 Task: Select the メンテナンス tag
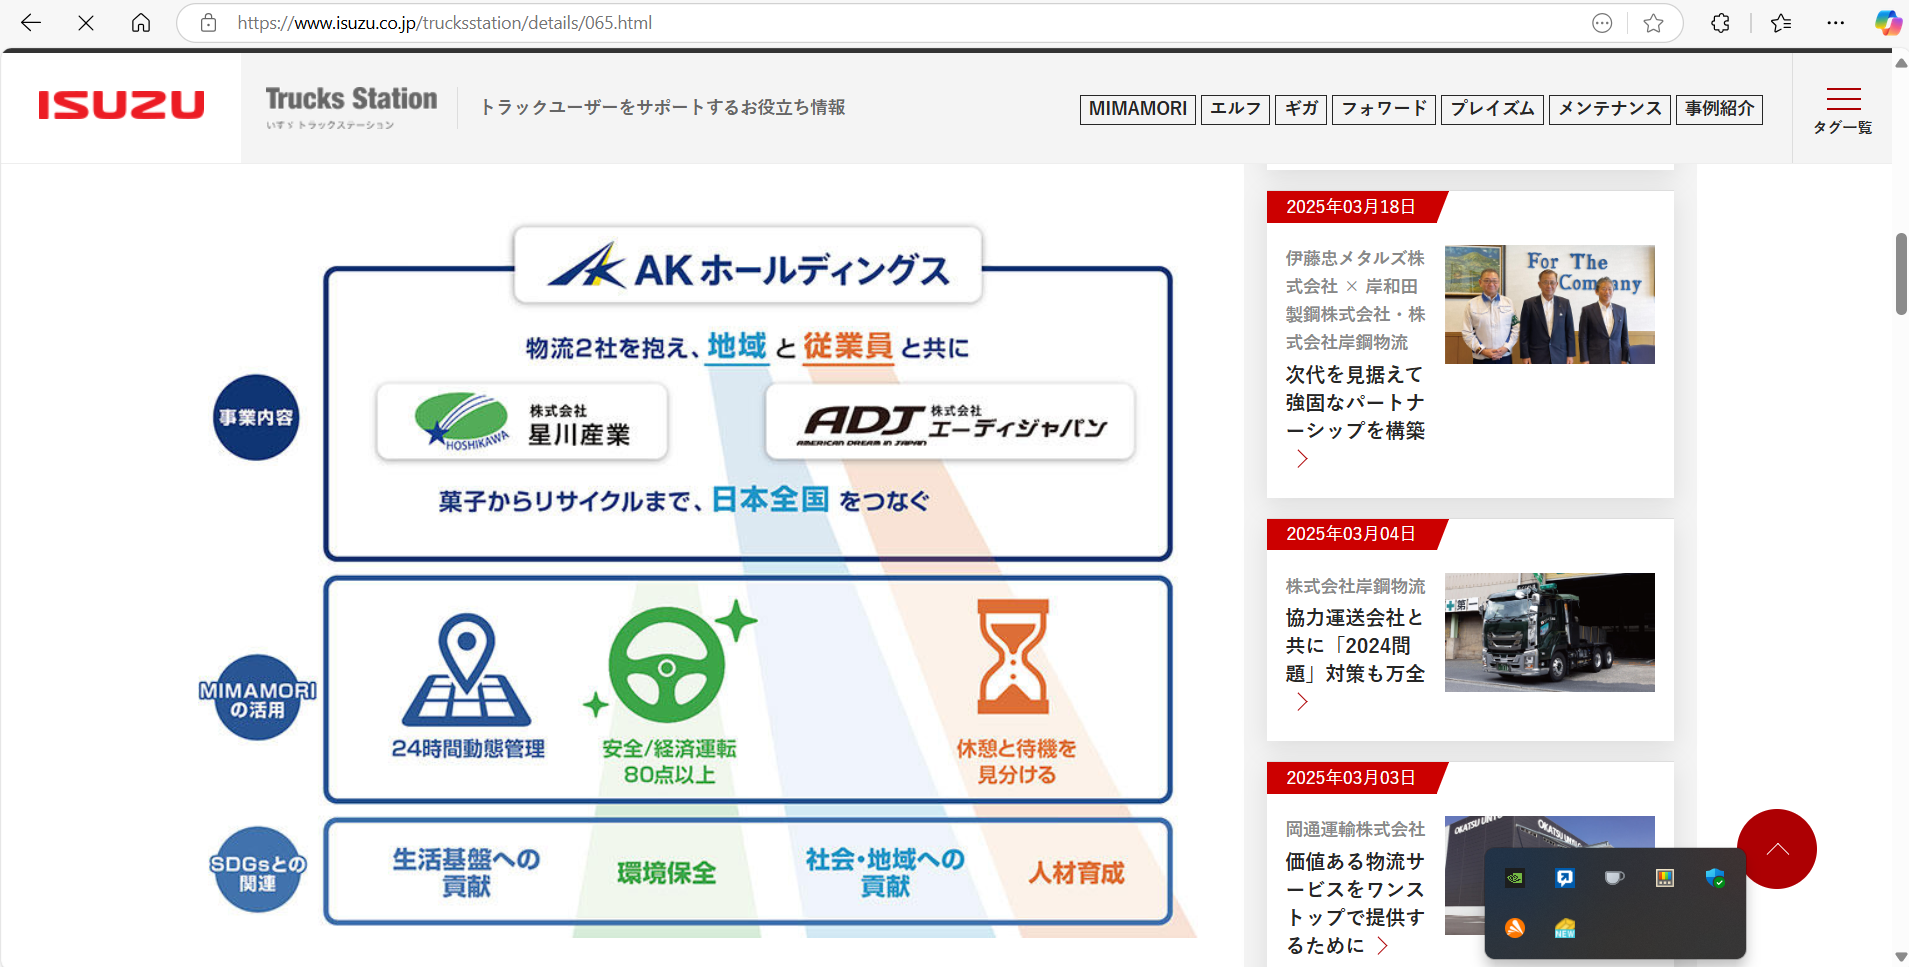point(1610,109)
